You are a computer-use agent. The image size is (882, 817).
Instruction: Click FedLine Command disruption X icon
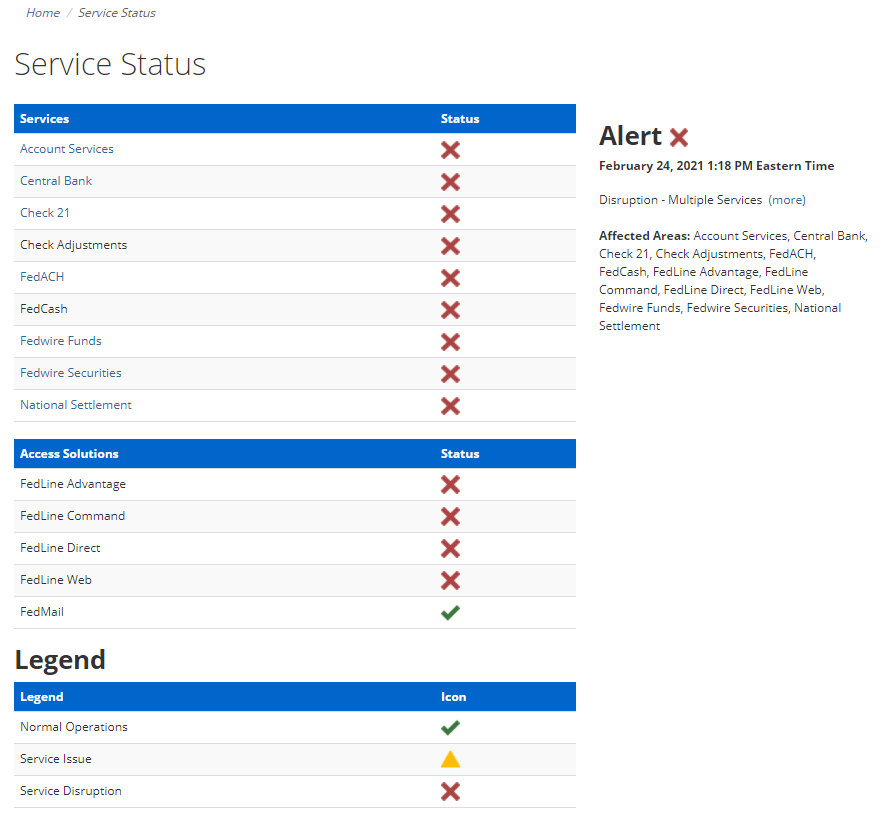[x=451, y=517]
